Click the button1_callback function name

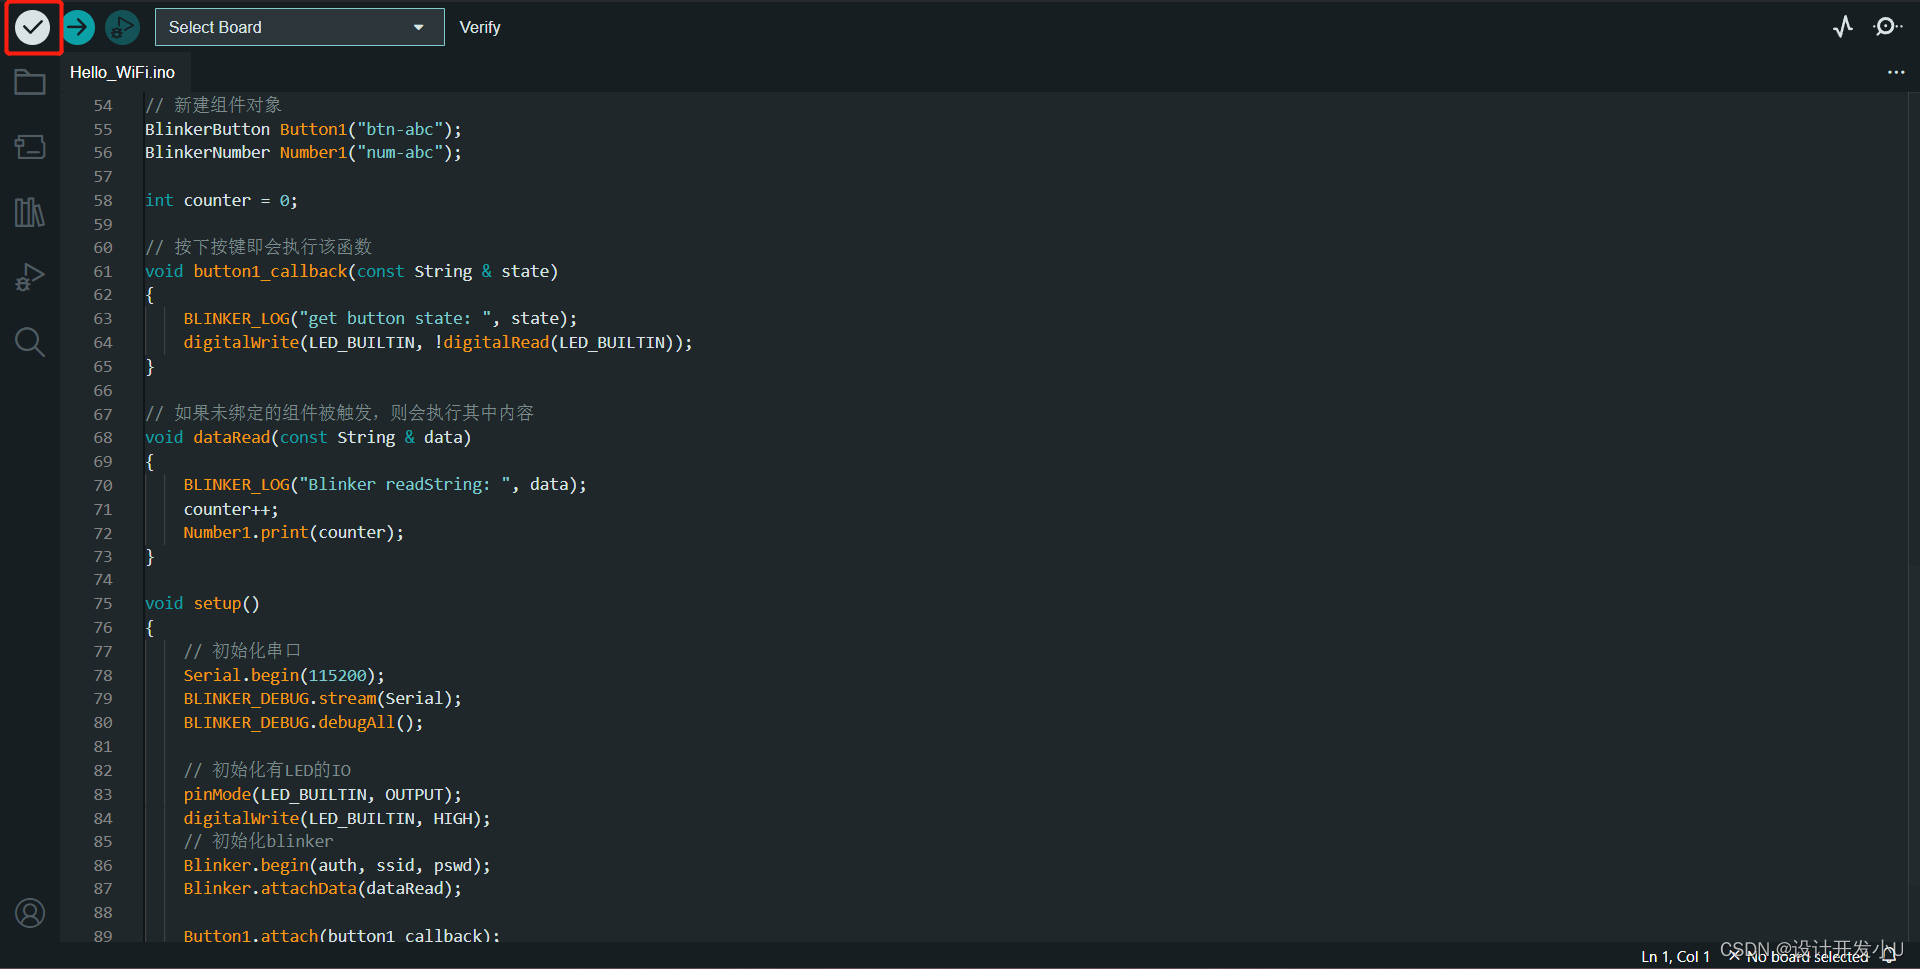tap(270, 271)
